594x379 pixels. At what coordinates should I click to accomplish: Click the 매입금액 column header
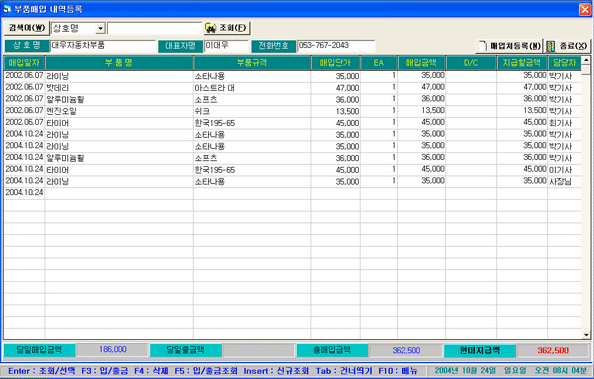[421, 63]
